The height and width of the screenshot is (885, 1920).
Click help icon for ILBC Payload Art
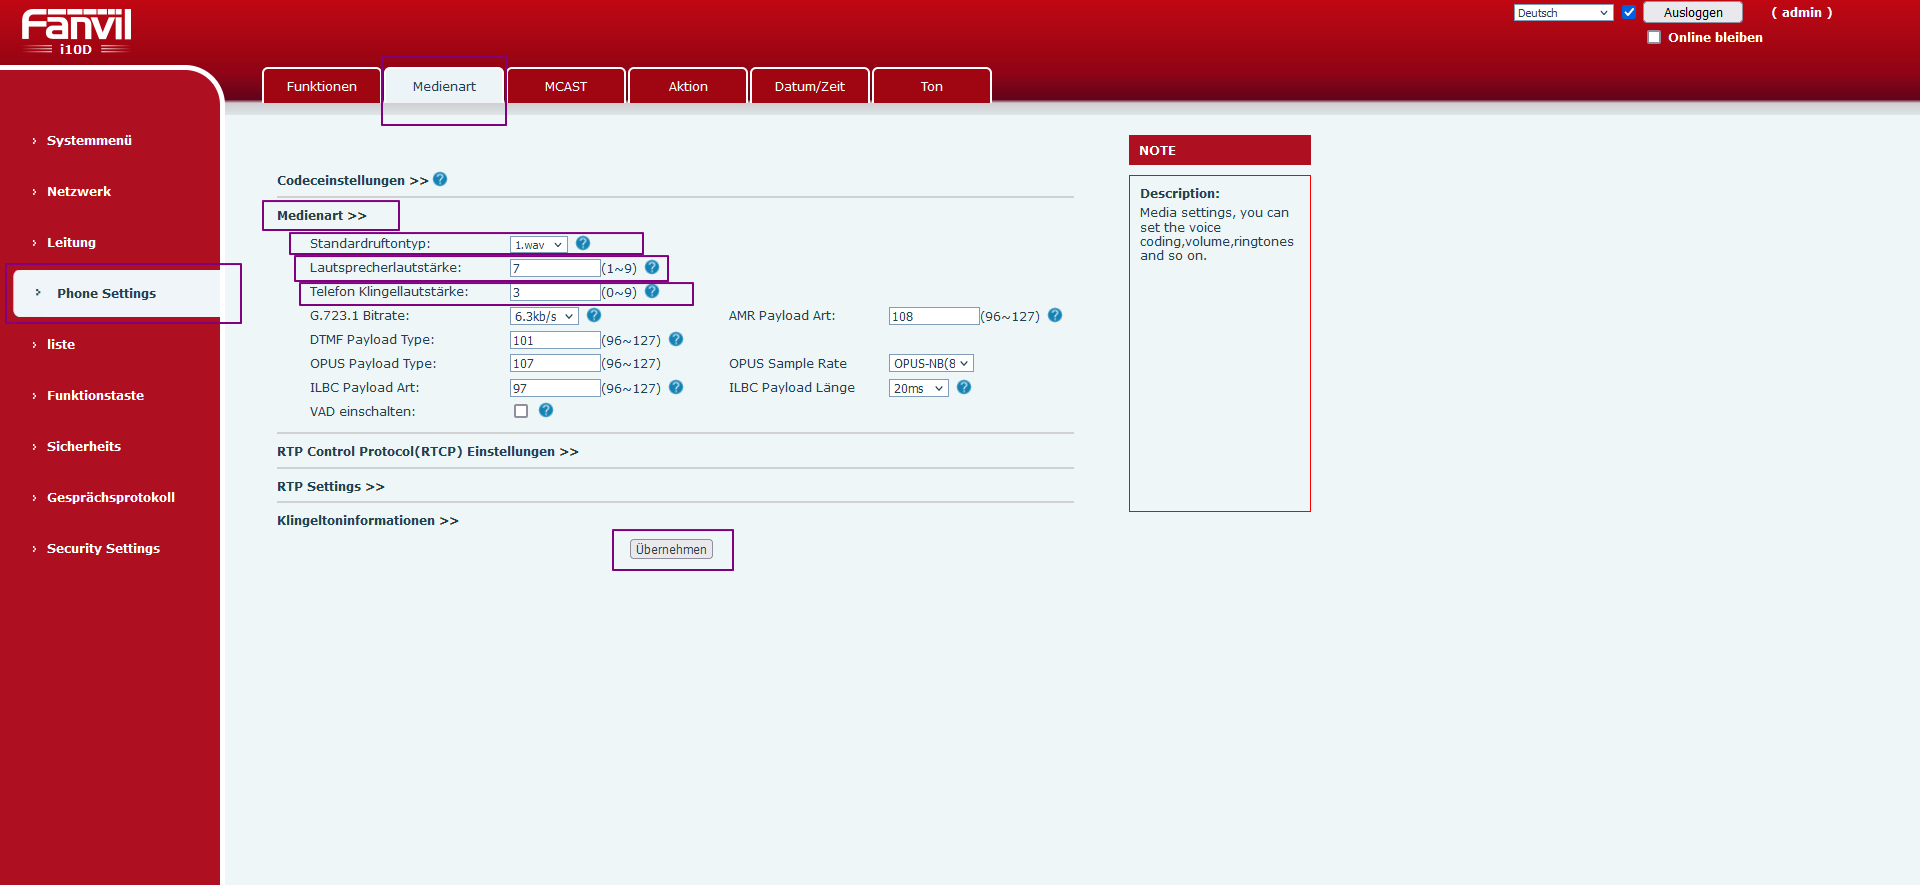coord(676,387)
